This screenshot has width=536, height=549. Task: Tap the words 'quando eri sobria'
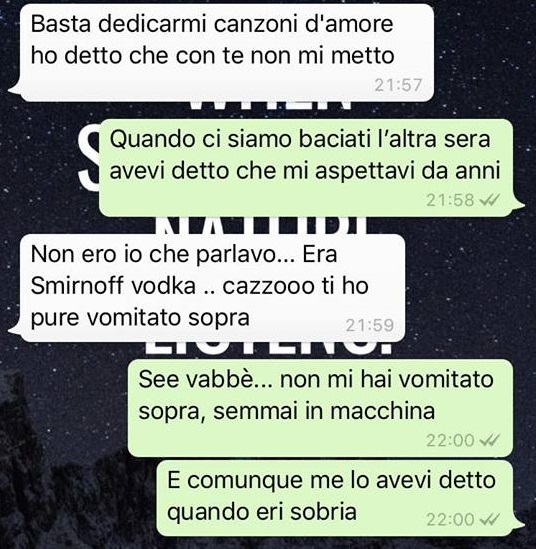pyautogui.click(x=262, y=512)
